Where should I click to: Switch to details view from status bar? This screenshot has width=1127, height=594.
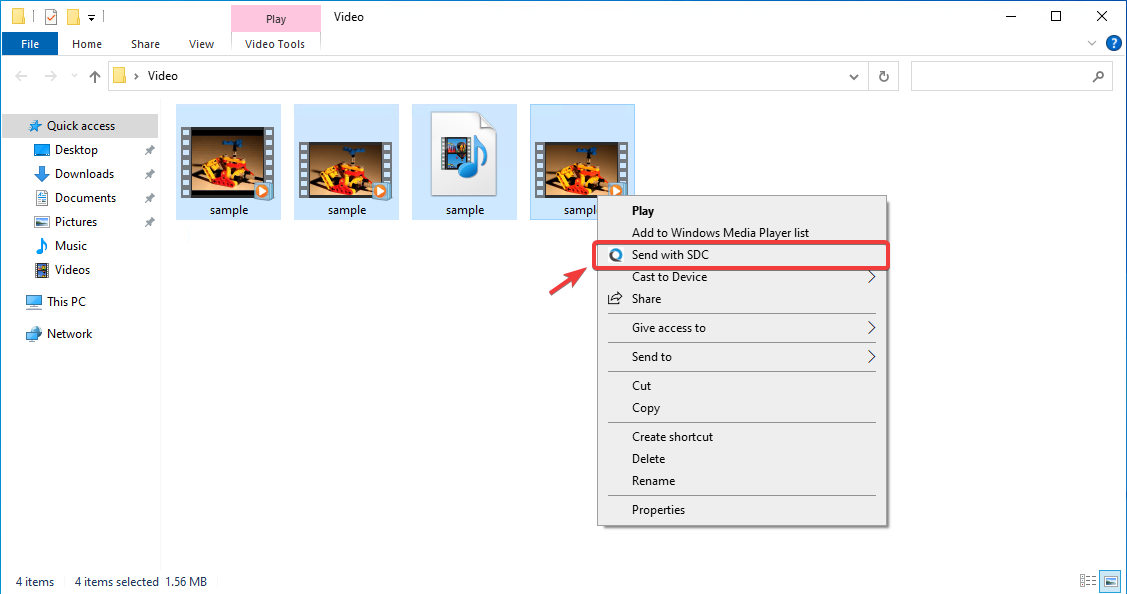click(1087, 581)
